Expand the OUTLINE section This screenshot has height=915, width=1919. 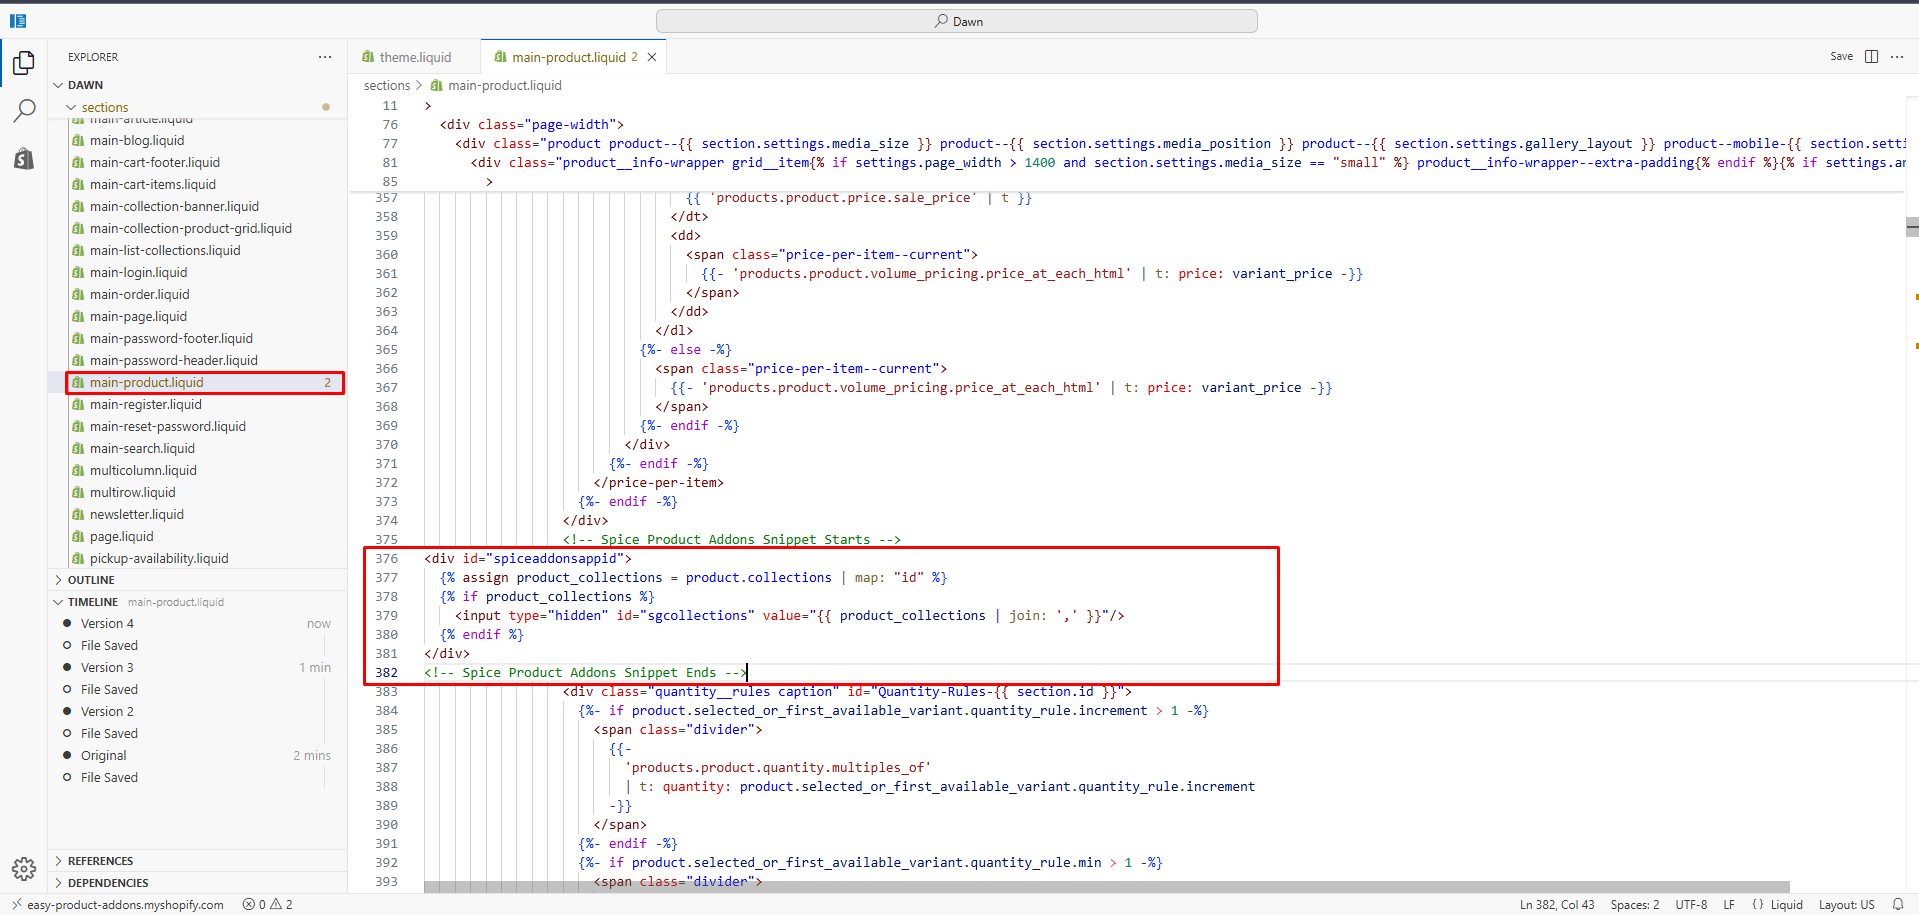click(91, 580)
